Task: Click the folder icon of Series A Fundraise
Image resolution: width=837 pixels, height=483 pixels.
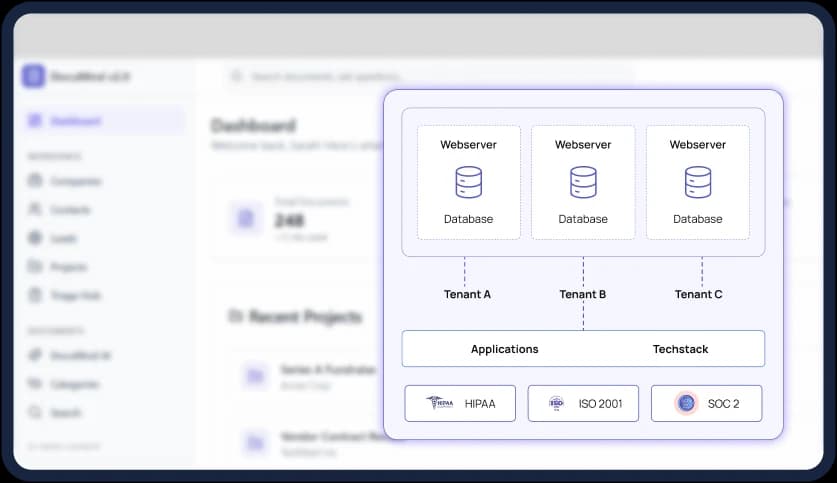Action: pos(255,376)
